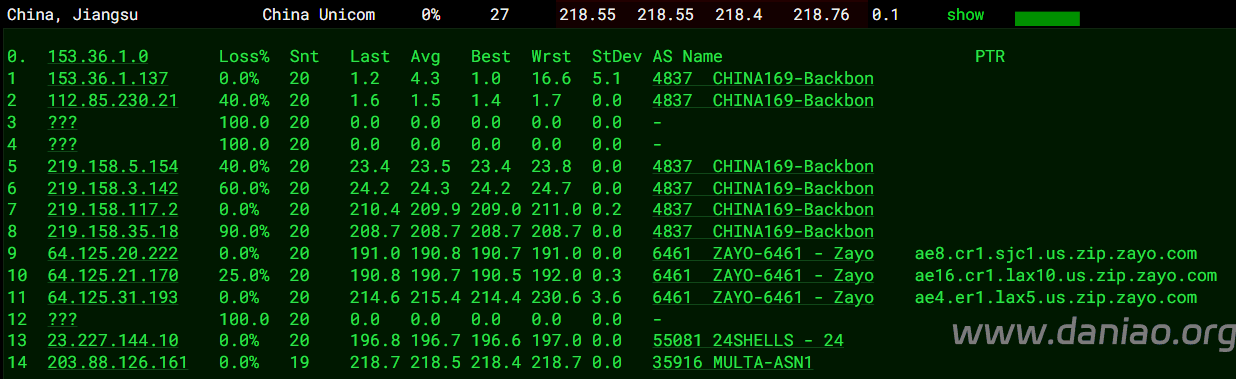This screenshot has width=1236, height=379.
Task: Click the green 'show' link
Action: [x=965, y=15]
